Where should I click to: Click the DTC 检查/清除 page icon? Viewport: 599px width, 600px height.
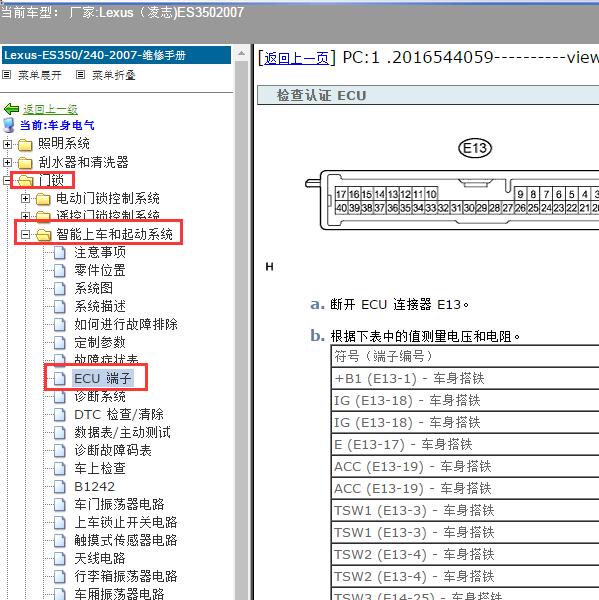pyautogui.click(x=59, y=414)
